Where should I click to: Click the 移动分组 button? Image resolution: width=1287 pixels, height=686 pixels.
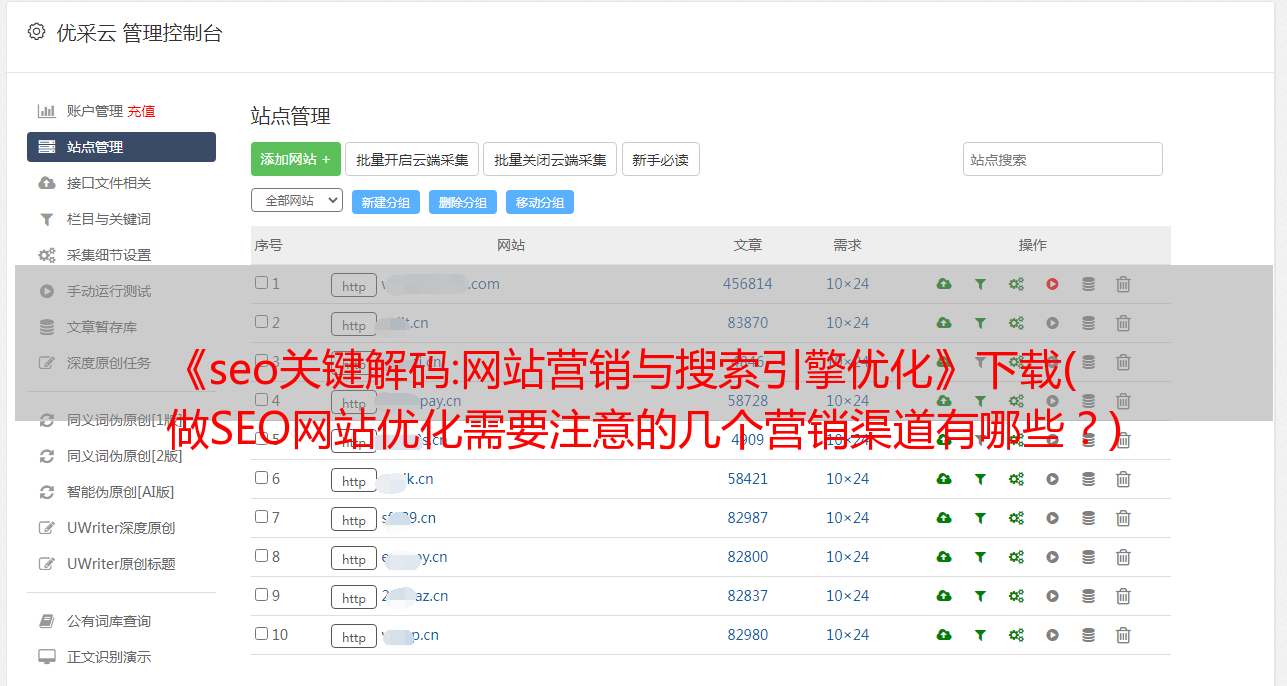click(540, 202)
